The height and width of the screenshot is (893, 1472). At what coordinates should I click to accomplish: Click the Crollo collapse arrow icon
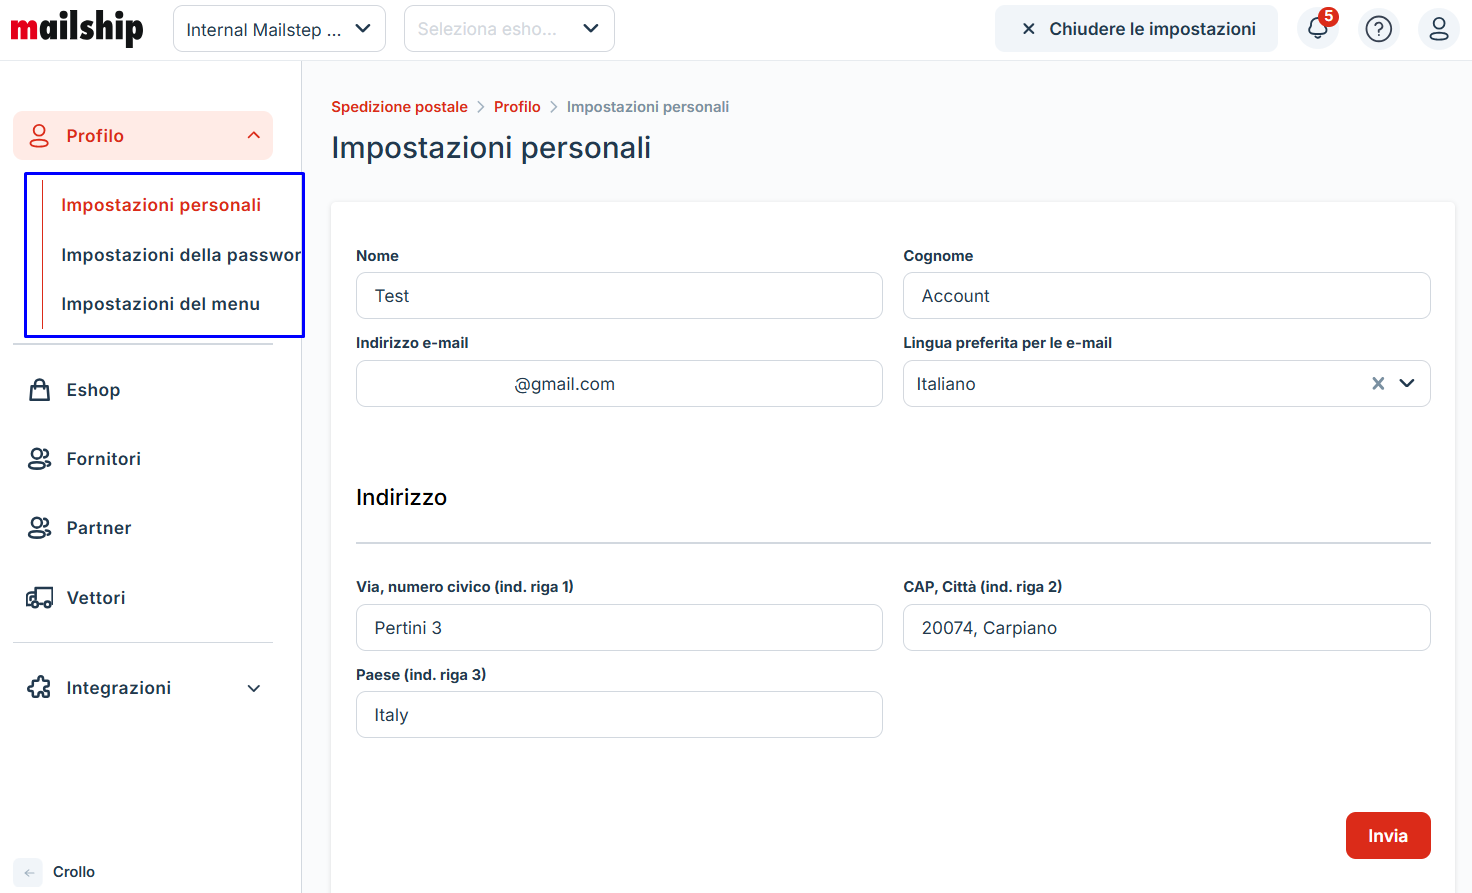(x=29, y=872)
